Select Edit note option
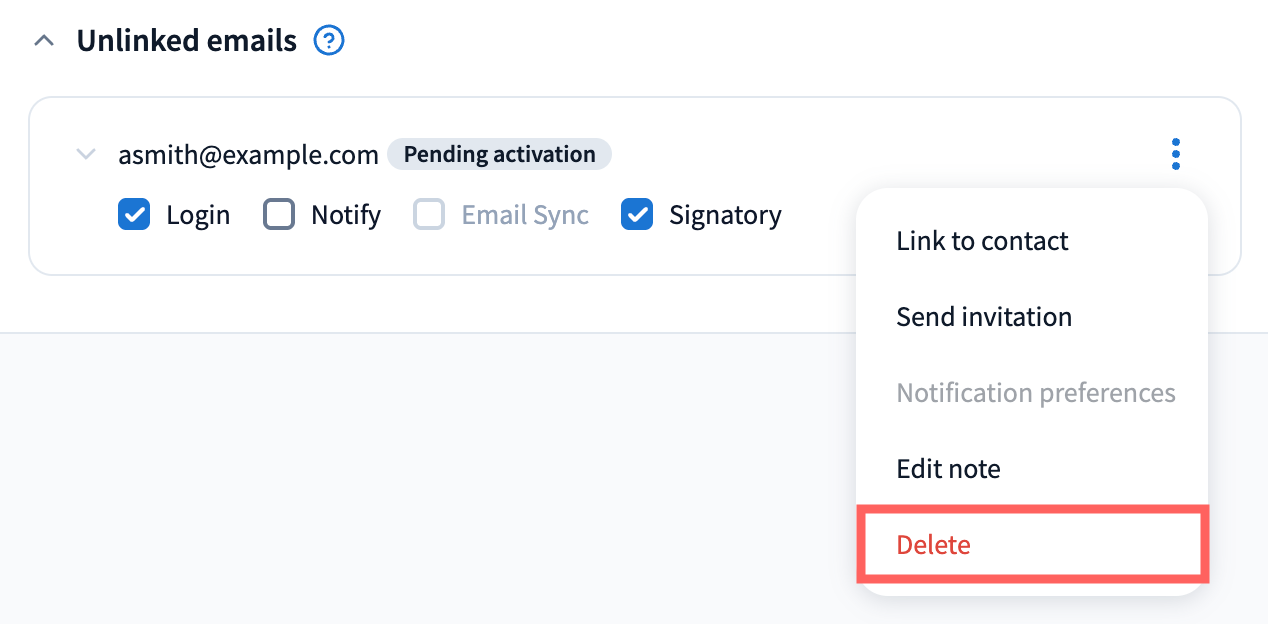 point(948,469)
